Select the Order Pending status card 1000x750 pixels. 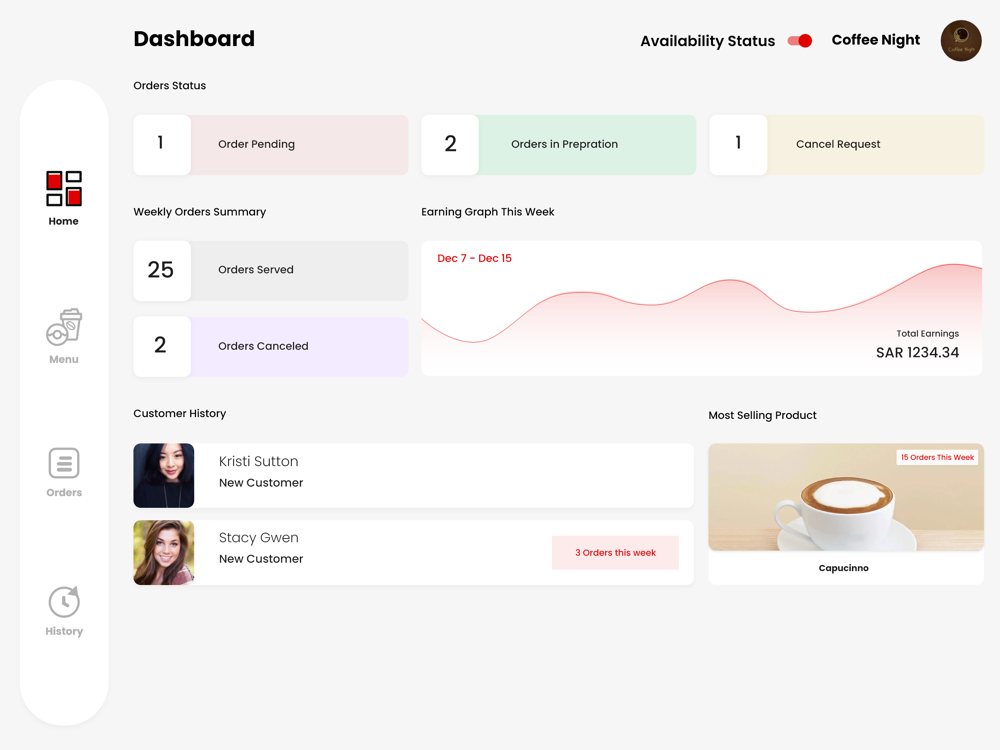270,145
